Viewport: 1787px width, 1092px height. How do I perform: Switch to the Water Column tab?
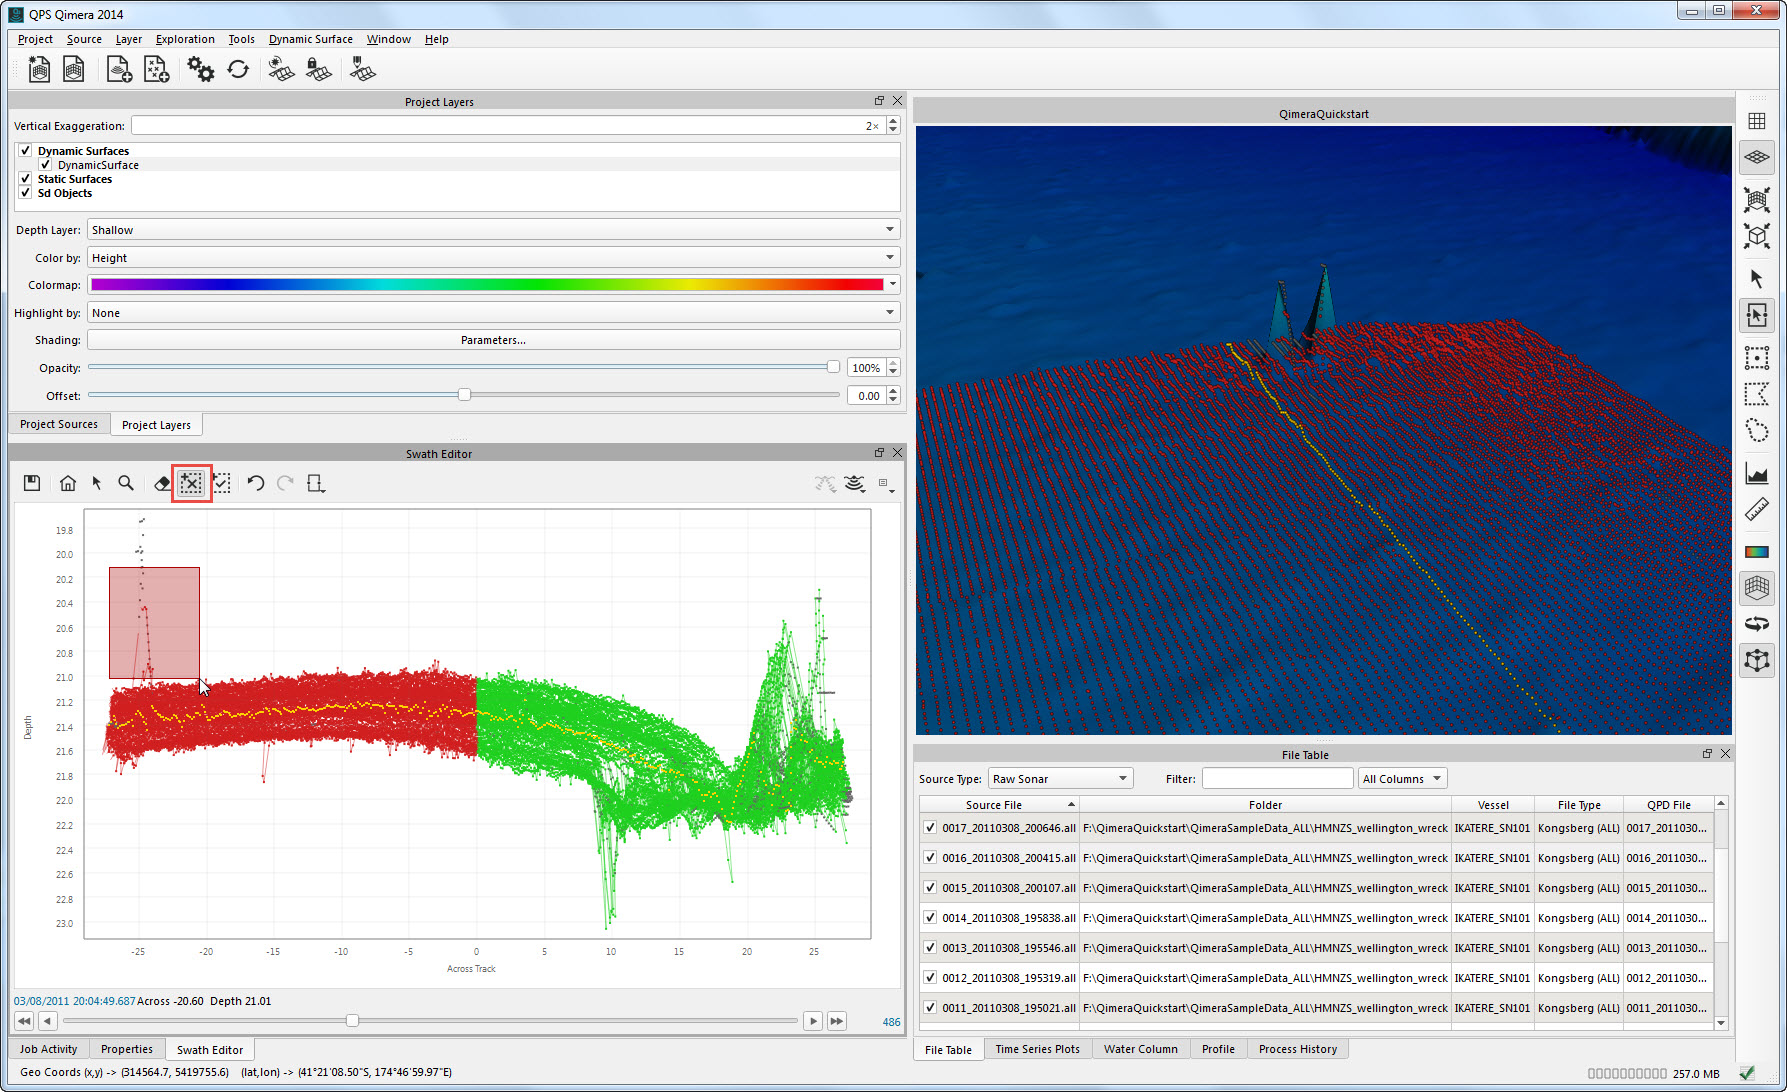[x=1140, y=1049]
